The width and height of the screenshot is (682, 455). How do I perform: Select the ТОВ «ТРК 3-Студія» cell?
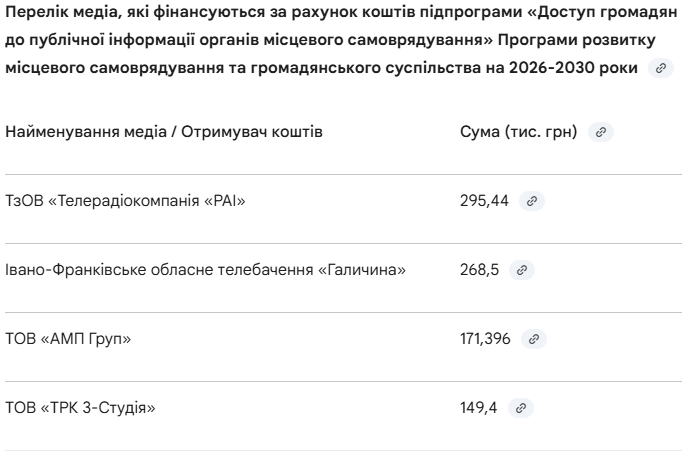click(81, 409)
